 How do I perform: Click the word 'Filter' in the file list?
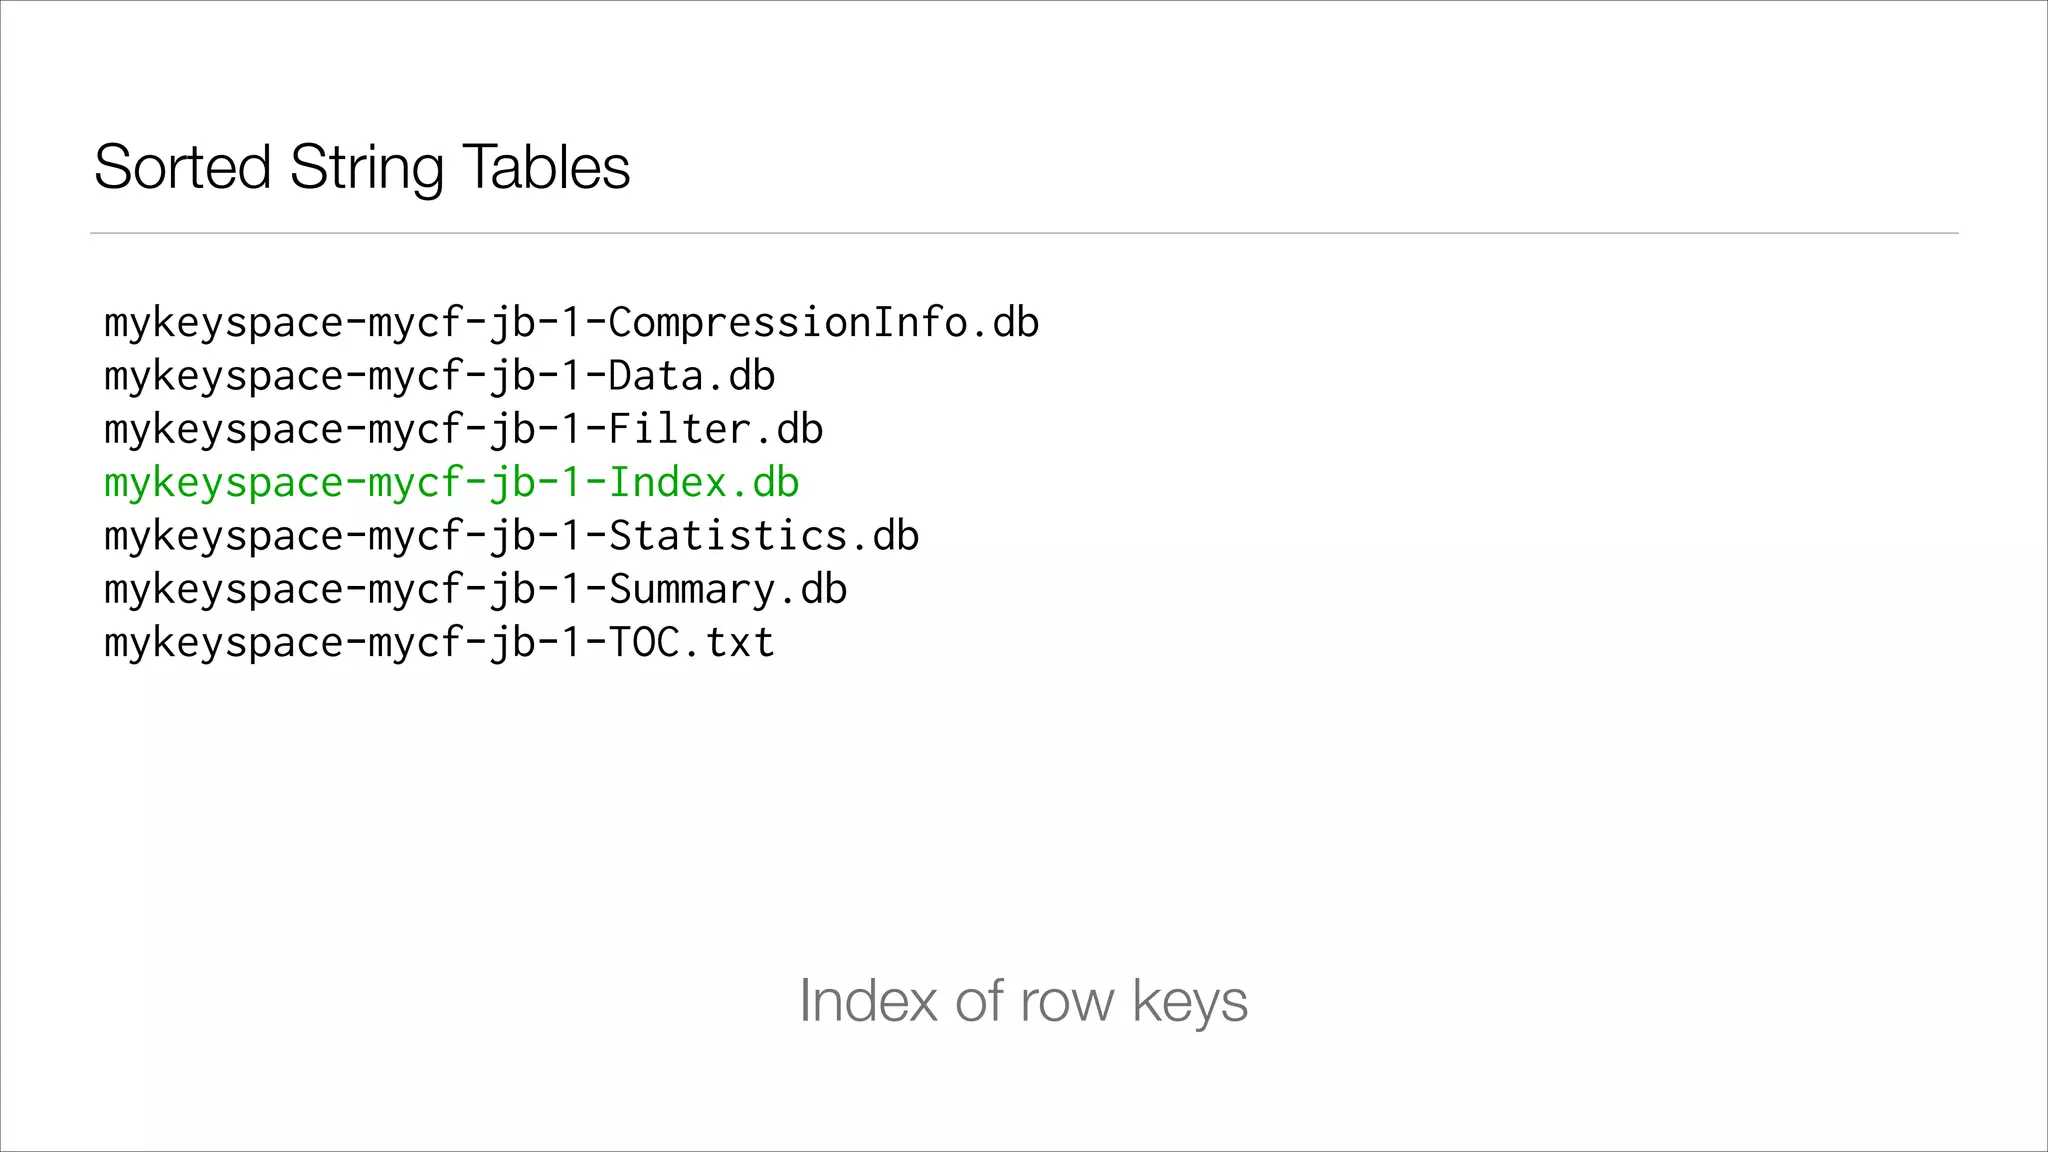(680, 430)
